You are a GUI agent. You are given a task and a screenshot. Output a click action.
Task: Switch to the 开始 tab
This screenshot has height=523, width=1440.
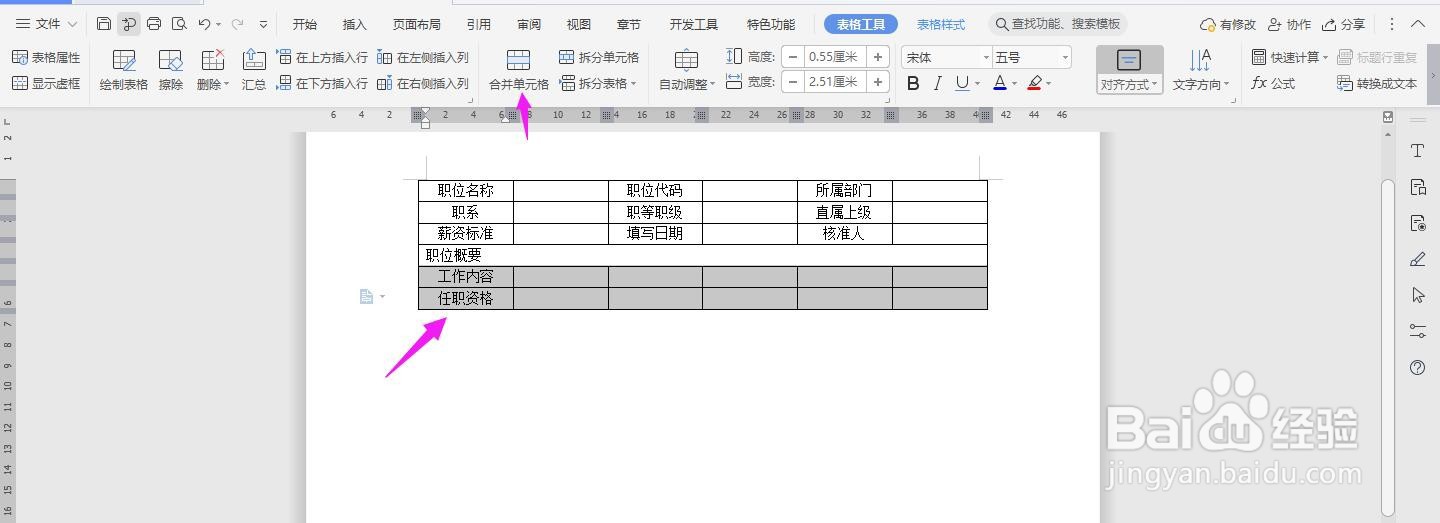pyautogui.click(x=305, y=24)
